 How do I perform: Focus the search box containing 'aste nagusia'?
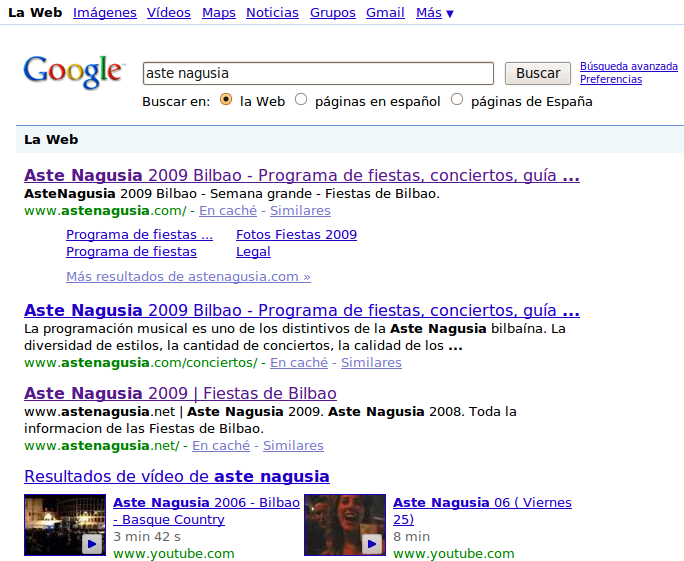point(318,73)
